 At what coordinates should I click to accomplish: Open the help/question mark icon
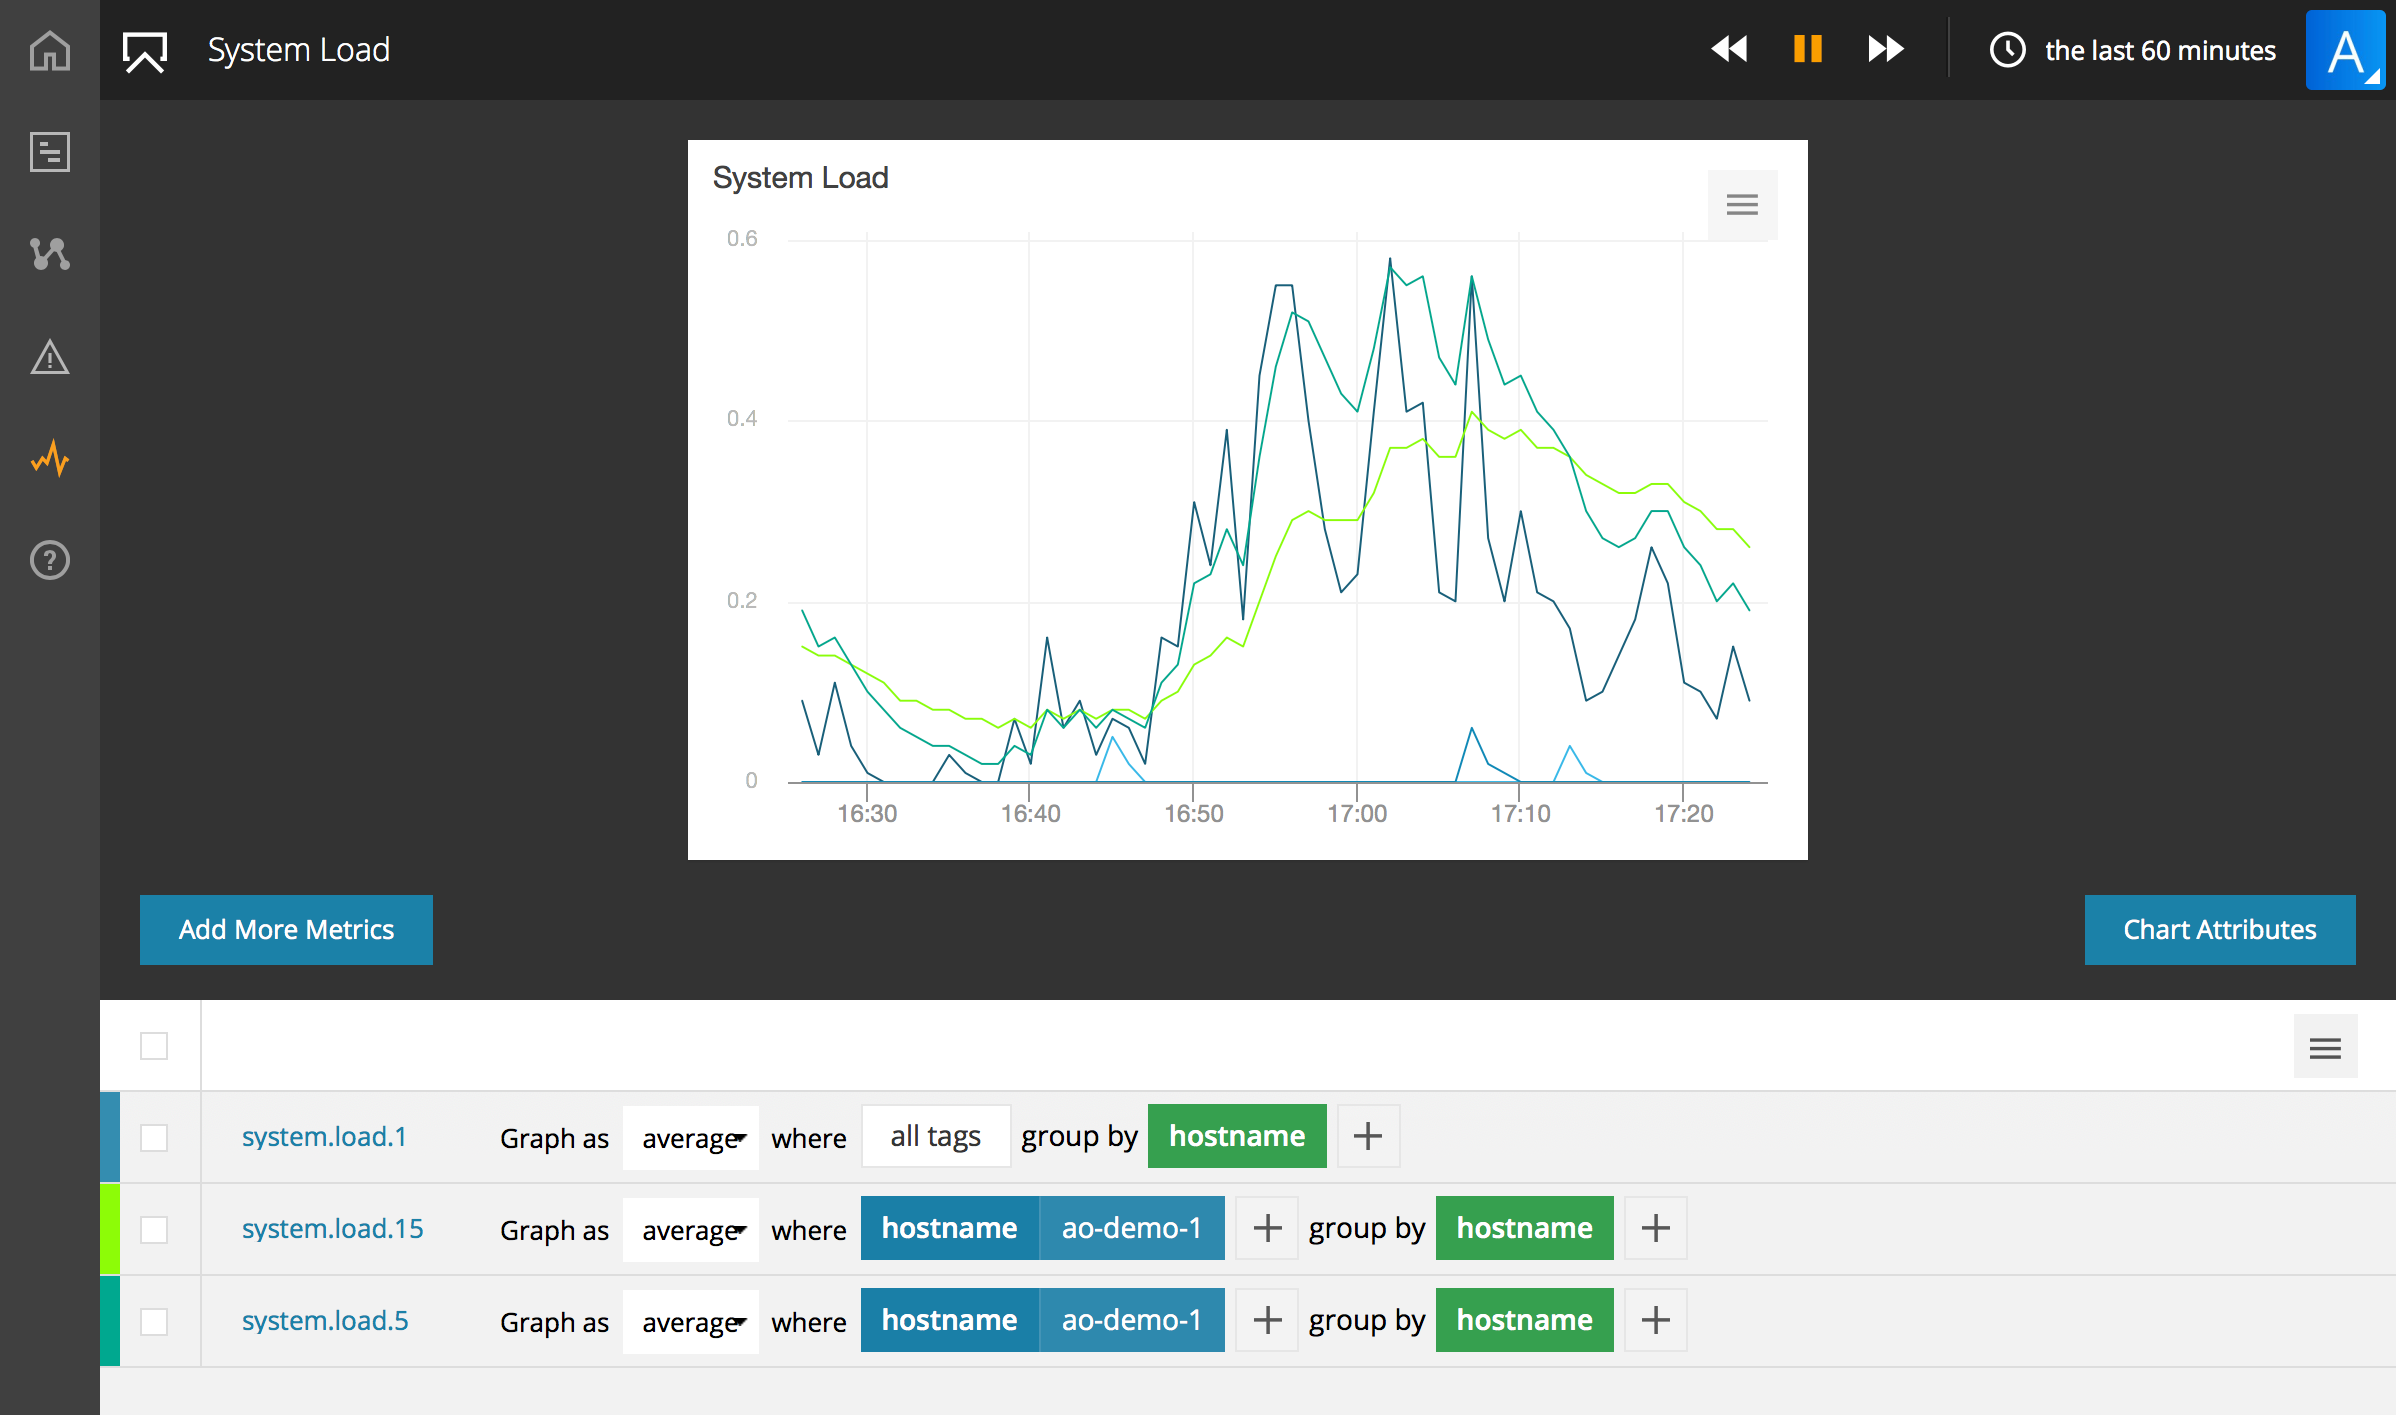51,559
